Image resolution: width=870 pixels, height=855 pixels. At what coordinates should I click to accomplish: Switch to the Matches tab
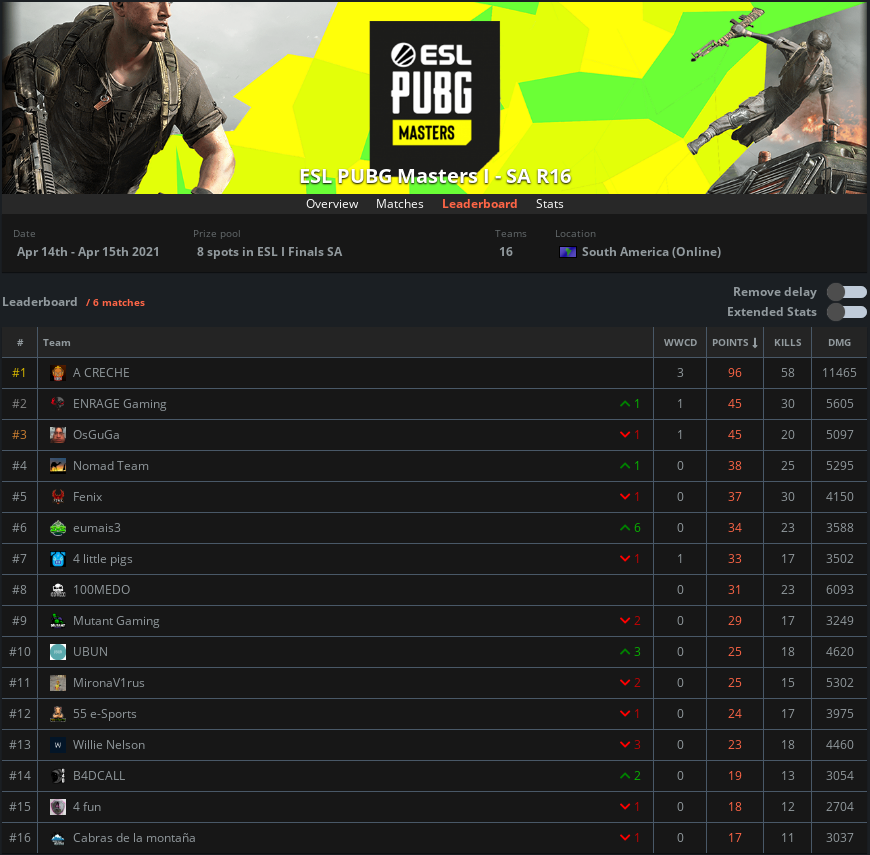[x=399, y=204]
